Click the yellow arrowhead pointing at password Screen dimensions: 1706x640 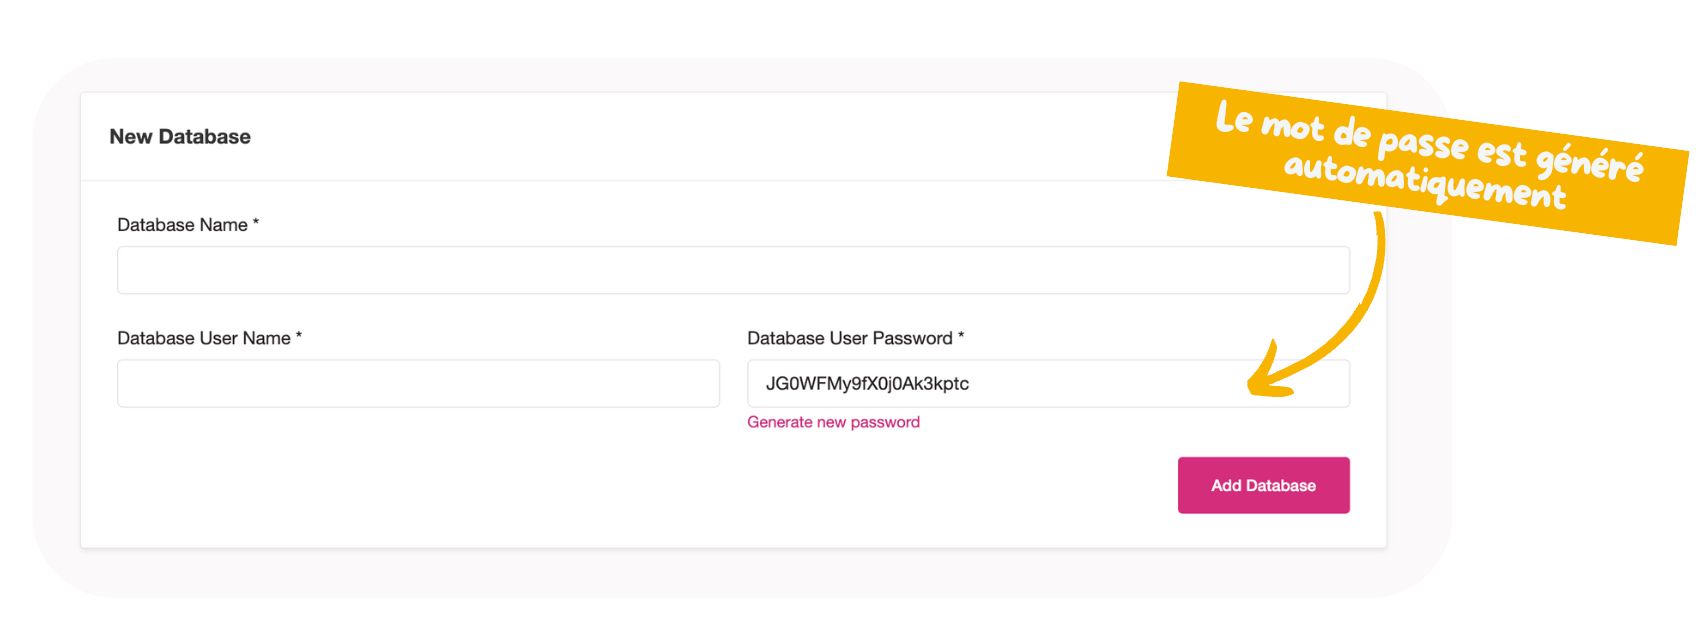1262,378
